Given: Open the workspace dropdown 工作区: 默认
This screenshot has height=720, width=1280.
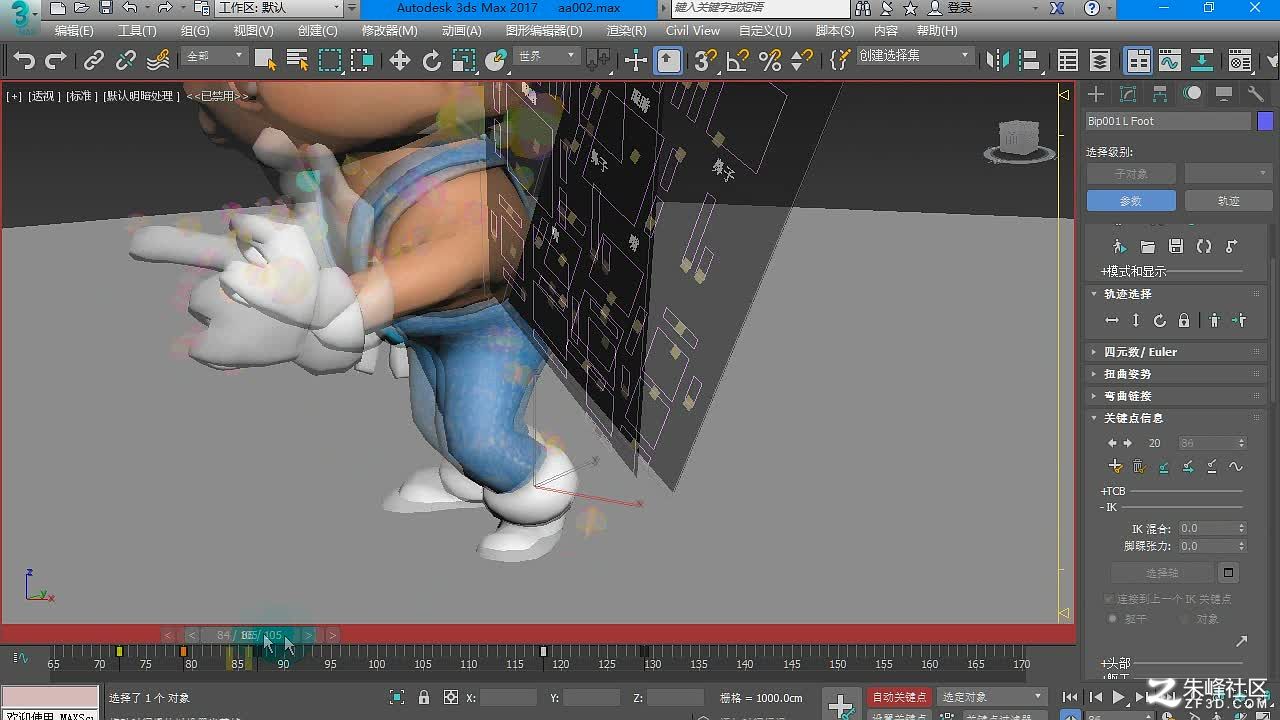Looking at the screenshot, I should coord(279,8).
